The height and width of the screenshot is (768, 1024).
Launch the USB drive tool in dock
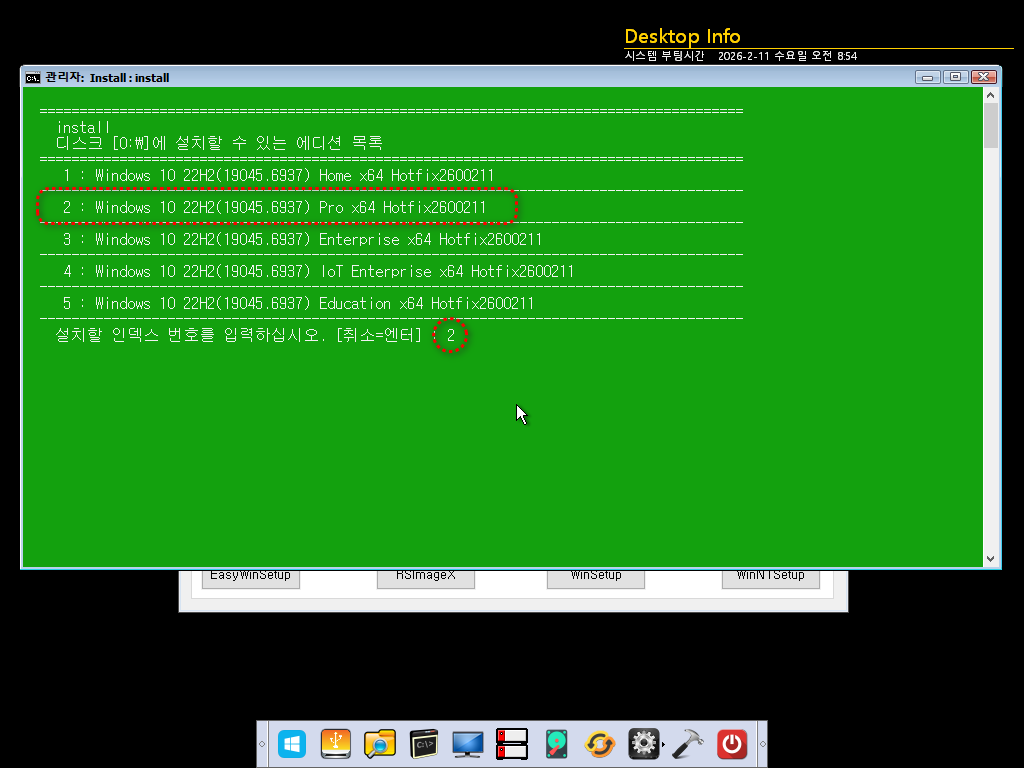336,744
